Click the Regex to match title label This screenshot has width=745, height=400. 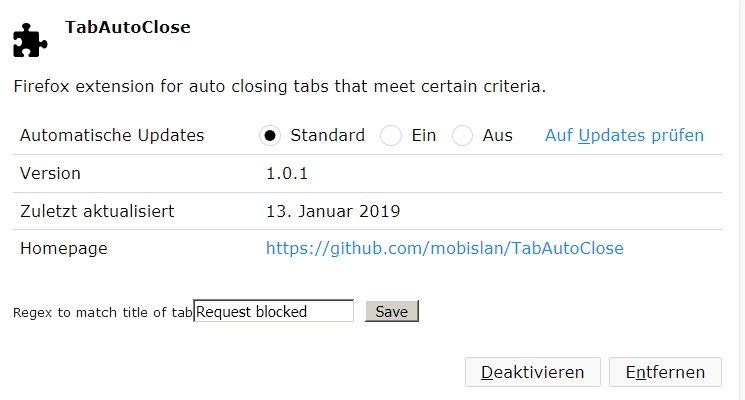click(x=102, y=313)
